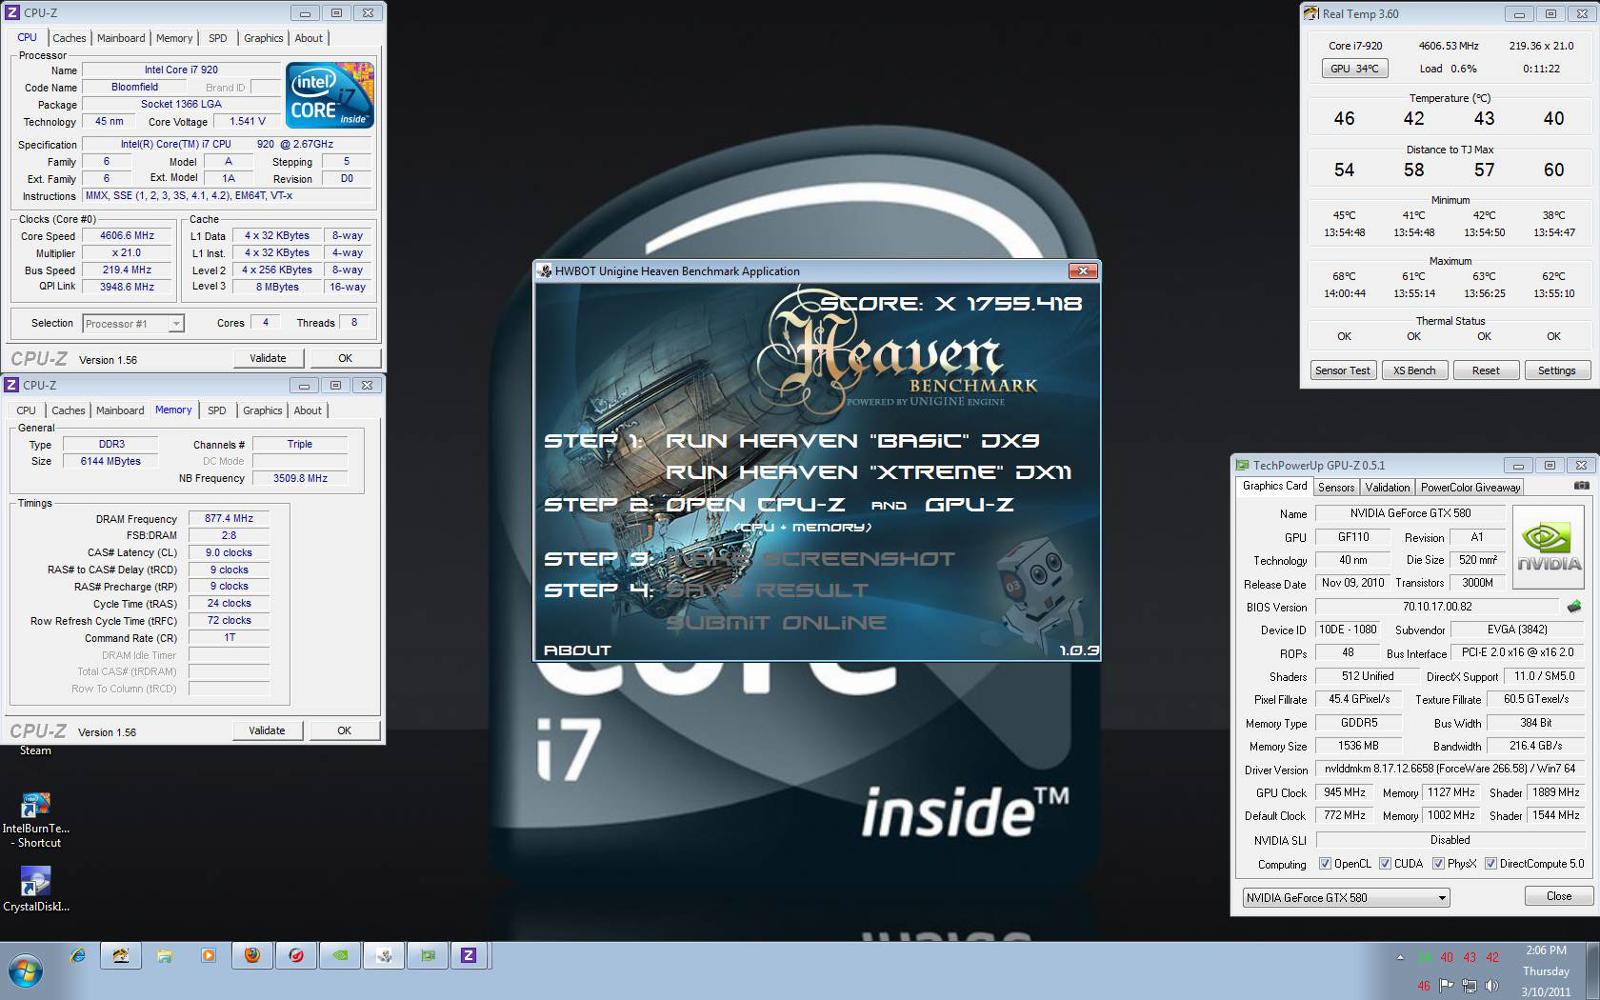Open Graphics tab in CPU-Z memory window
This screenshot has height=1000, width=1600.
262,410
